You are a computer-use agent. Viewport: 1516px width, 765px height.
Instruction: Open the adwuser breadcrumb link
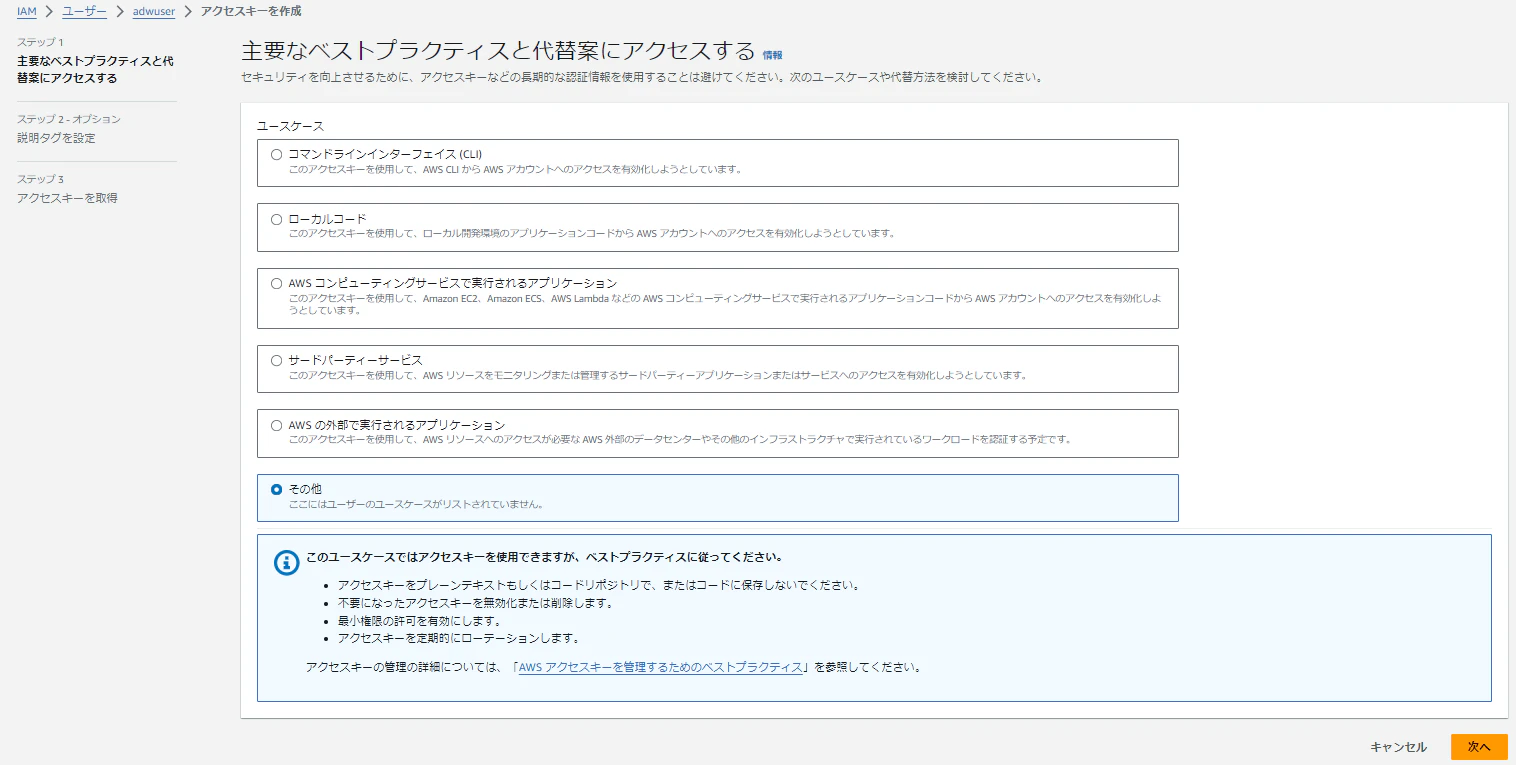(x=154, y=11)
